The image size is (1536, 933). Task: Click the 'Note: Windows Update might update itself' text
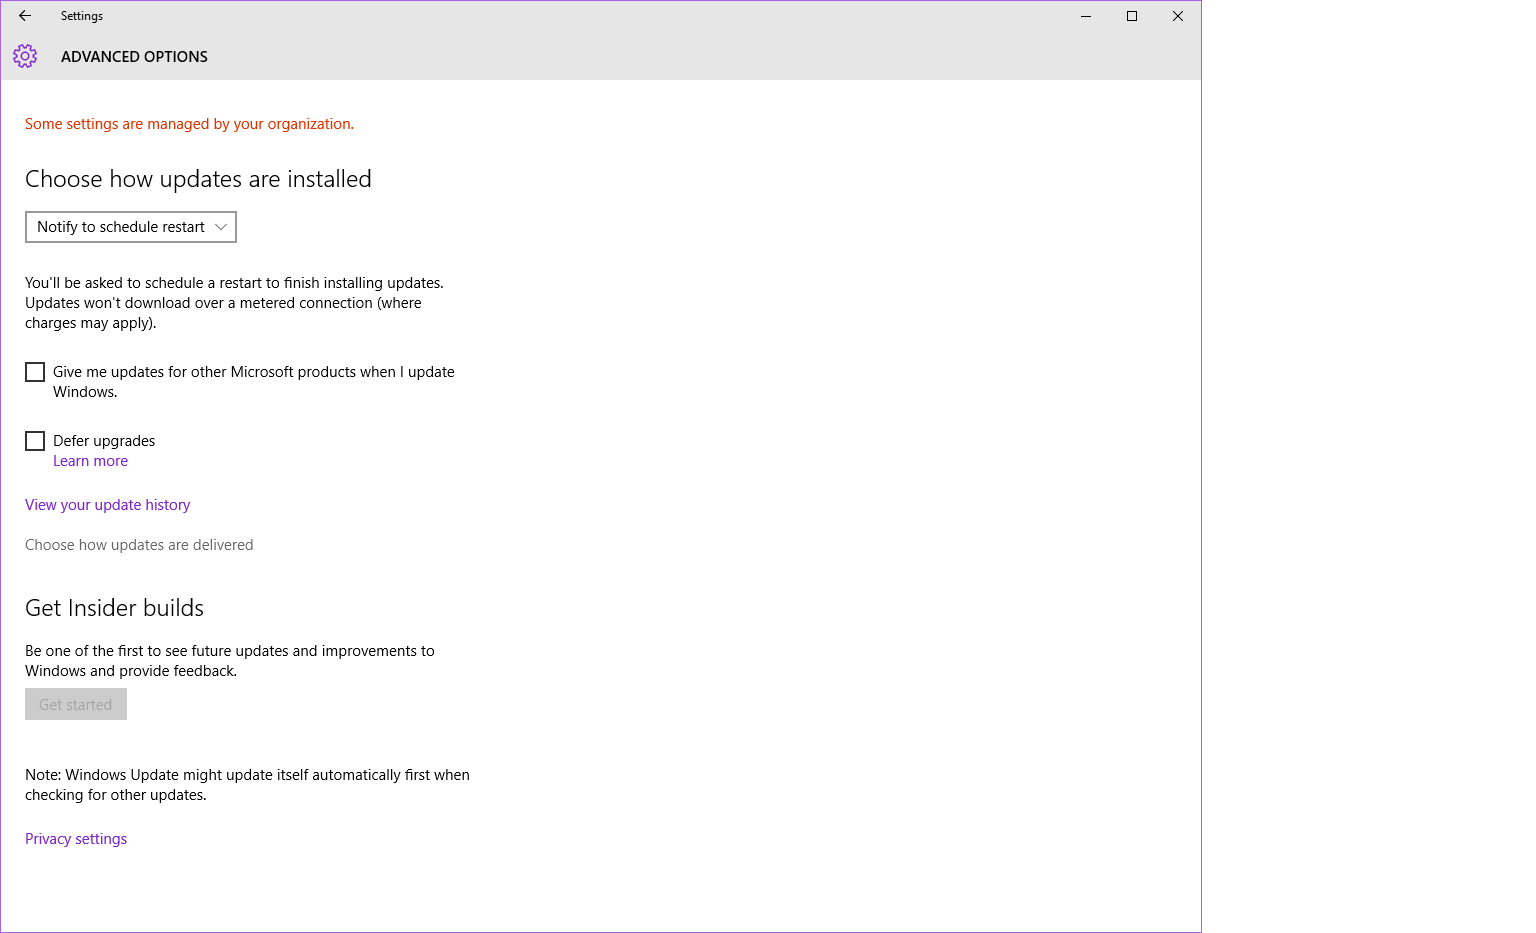pos(247,785)
